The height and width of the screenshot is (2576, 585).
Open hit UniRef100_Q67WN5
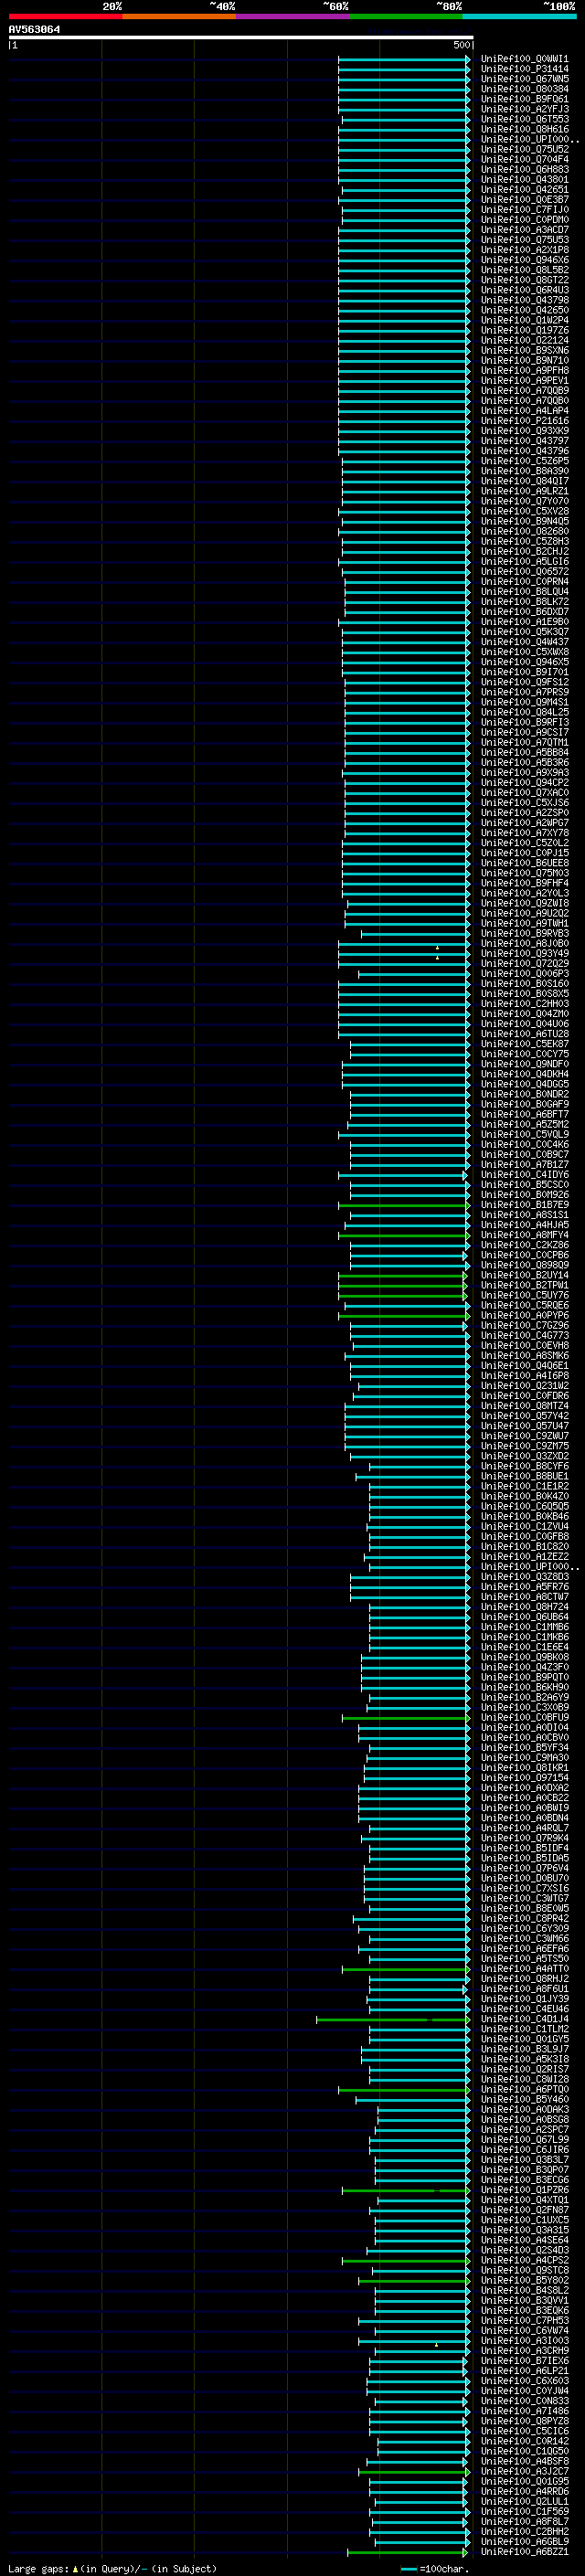click(524, 79)
